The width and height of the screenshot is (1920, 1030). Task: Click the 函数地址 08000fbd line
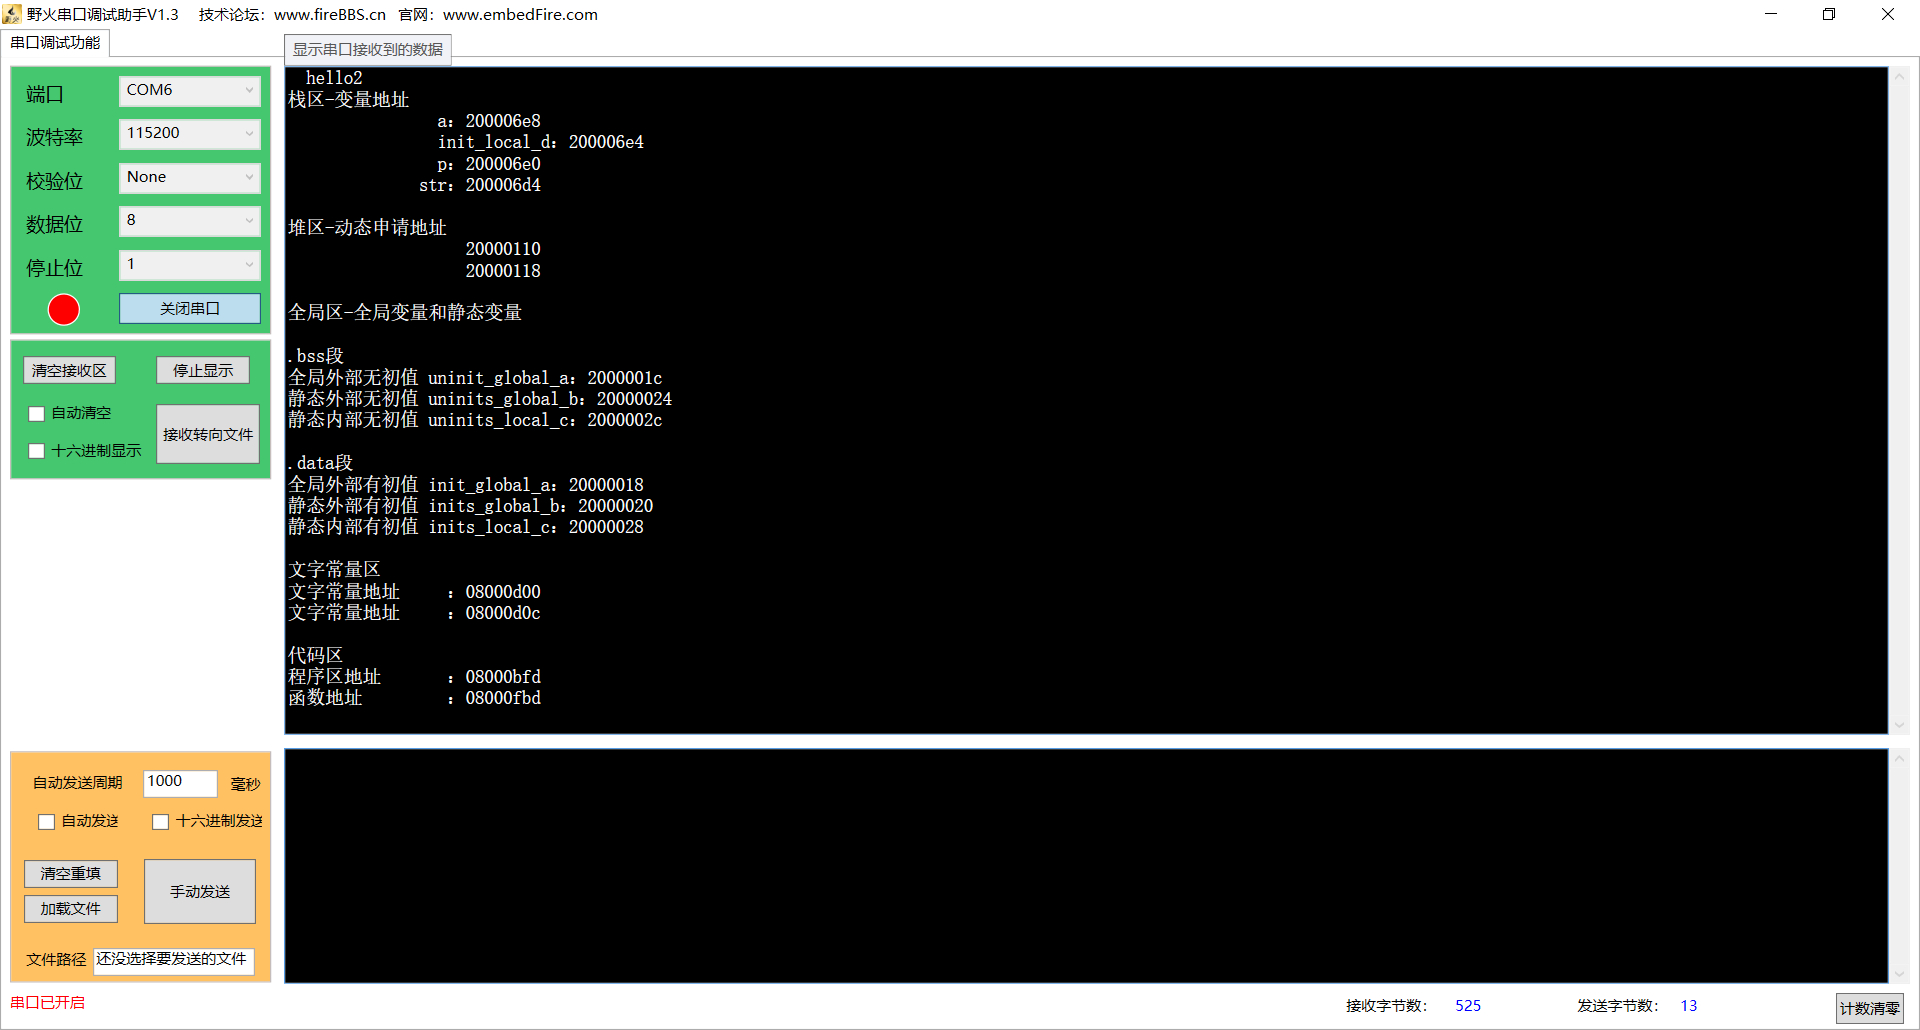[x=415, y=698]
